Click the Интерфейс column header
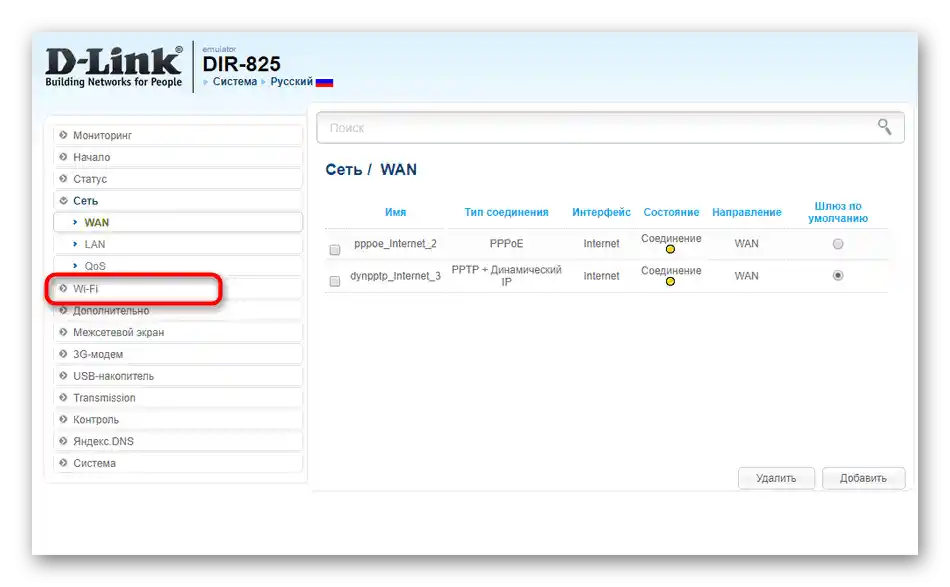The height and width of the screenshot is (587, 950). [x=601, y=212]
